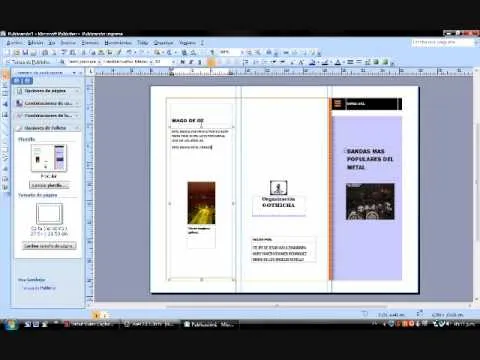
Task: Click the Save icon in the toolbar
Action: click(x=25, y=52)
